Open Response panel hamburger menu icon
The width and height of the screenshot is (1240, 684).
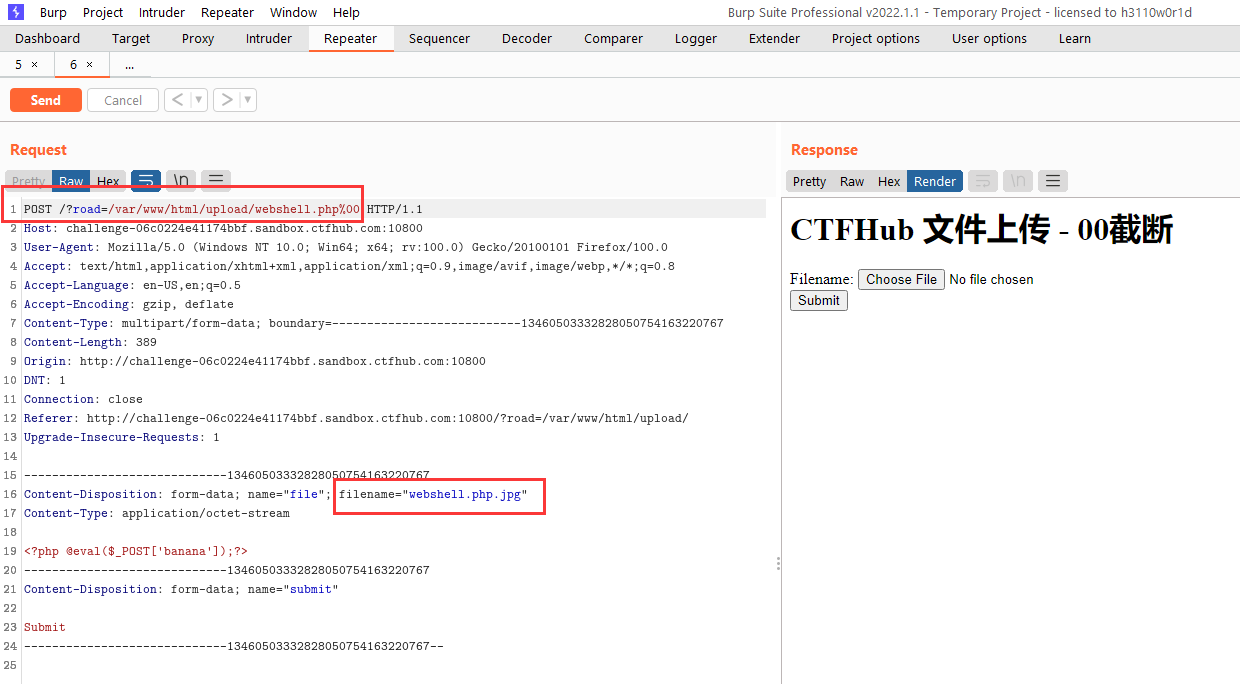pos(1053,181)
